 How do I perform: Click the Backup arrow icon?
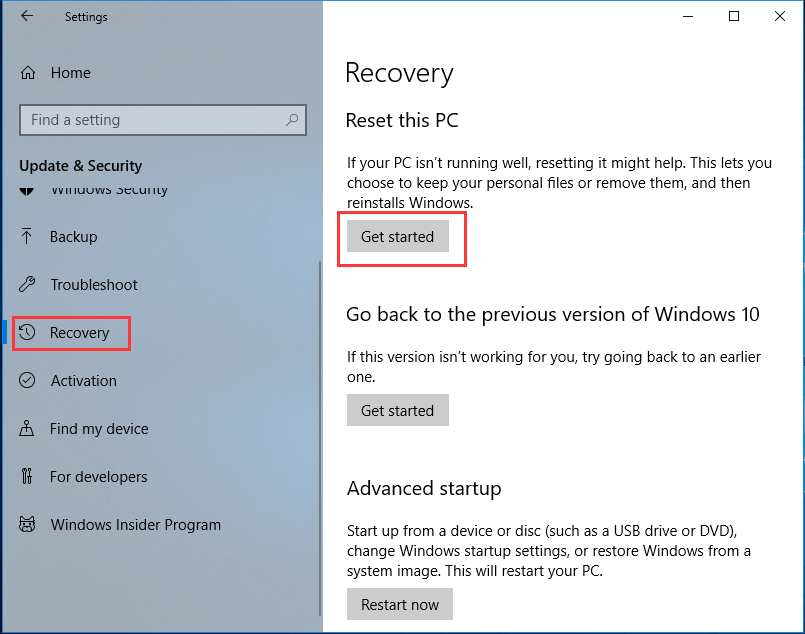click(28, 237)
